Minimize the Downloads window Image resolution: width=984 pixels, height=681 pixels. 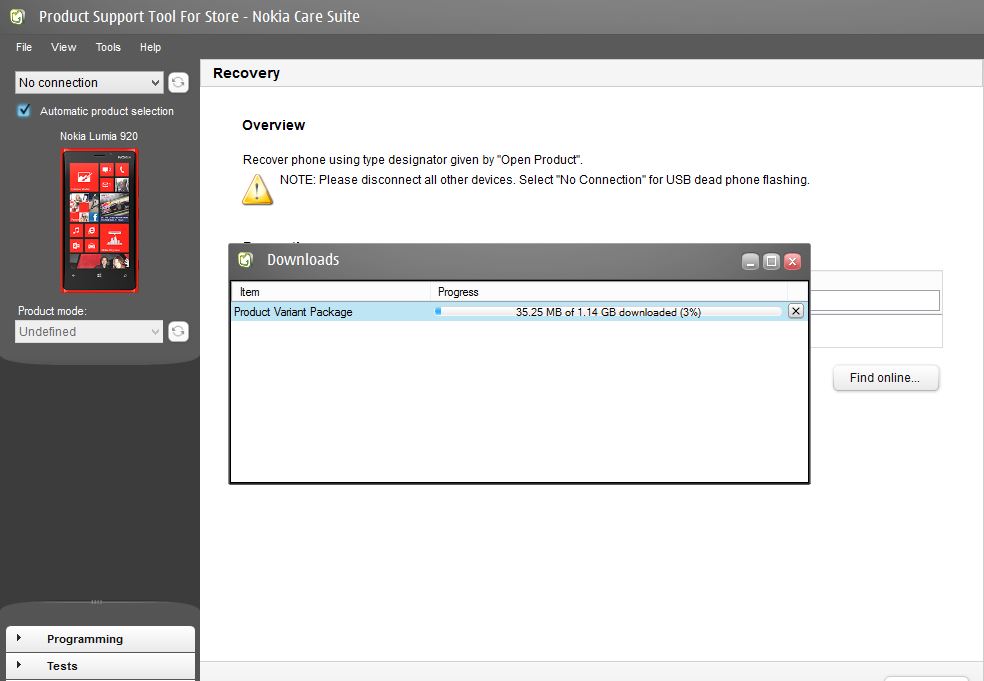point(750,262)
